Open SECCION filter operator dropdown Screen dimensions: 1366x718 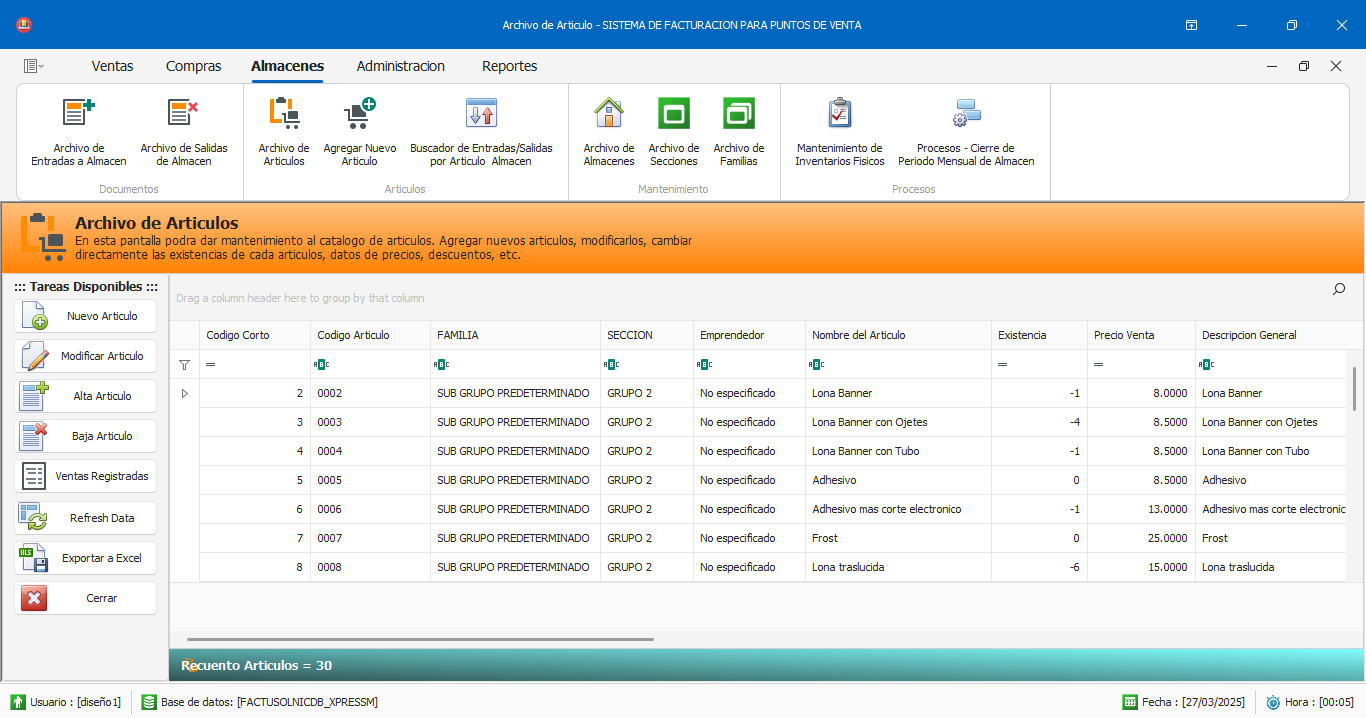tap(611, 365)
